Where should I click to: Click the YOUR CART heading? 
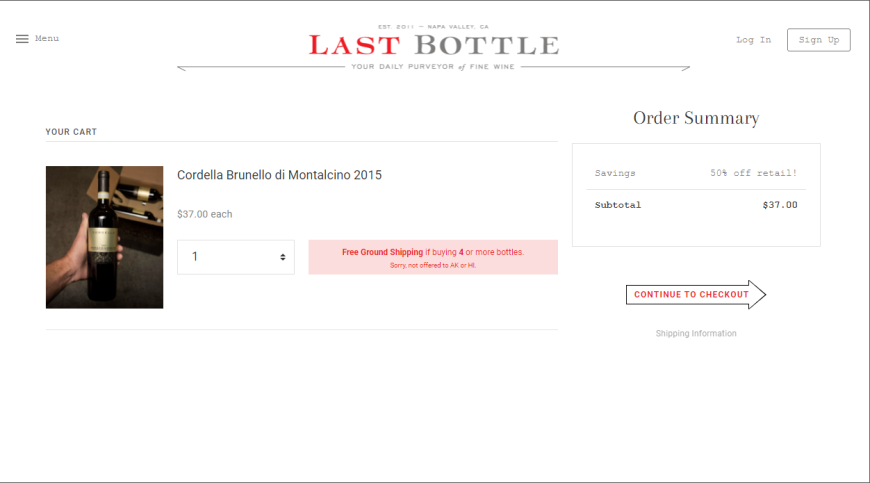[71, 132]
